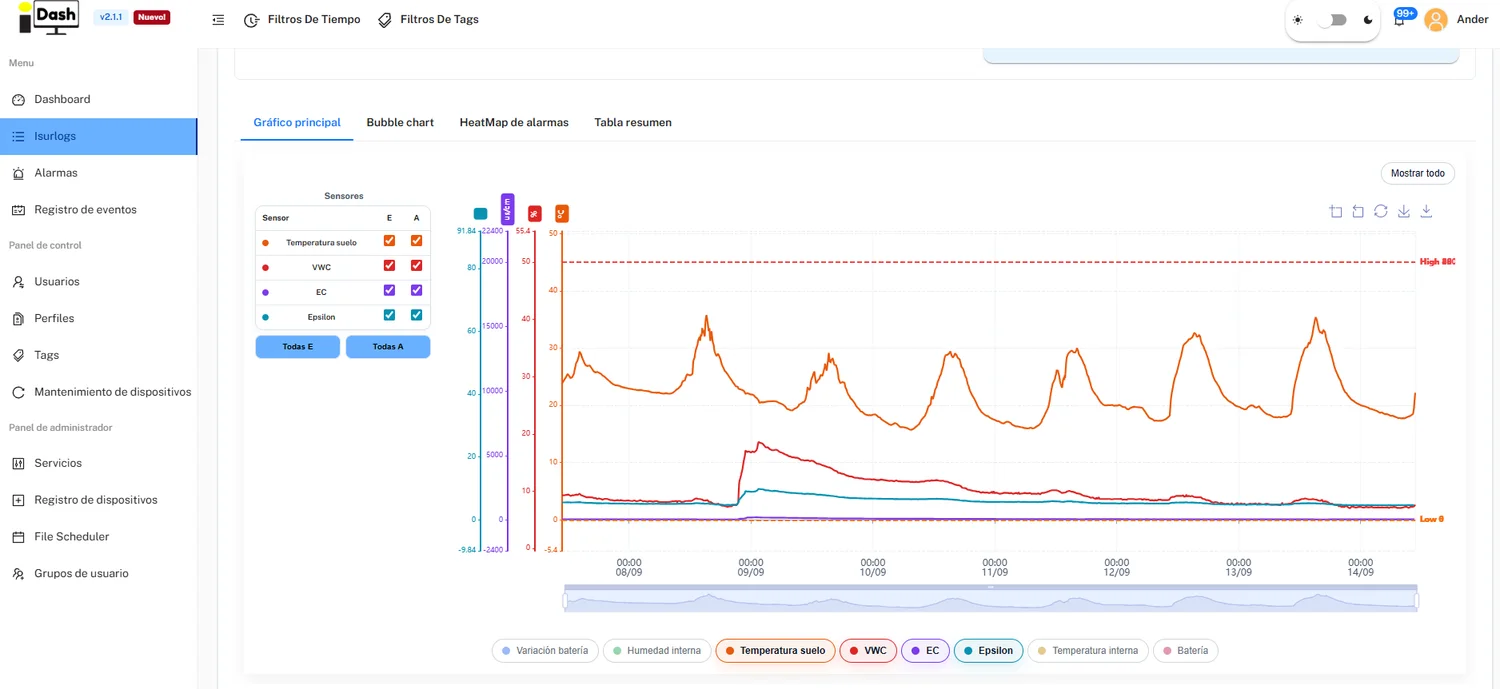The height and width of the screenshot is (689, 1500).
Task: Uncheck Temperatura suelo E checkbox
Action: (389, 241)
